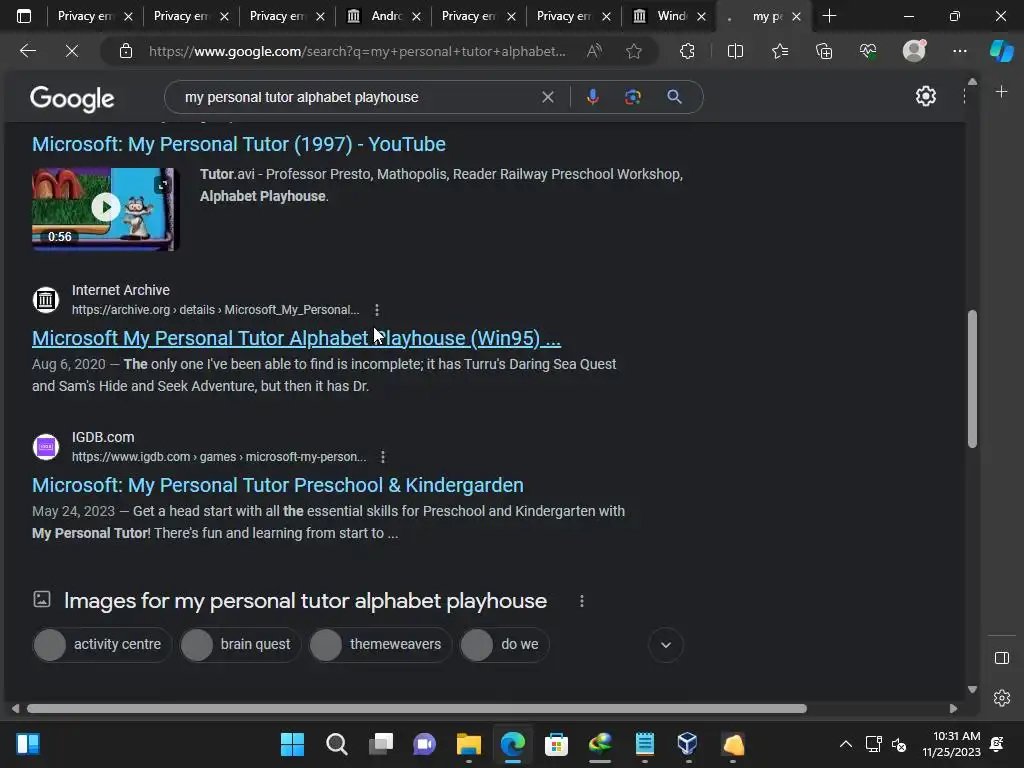The height and width of the screenshot is (768, 1024).
Task: Go back with the browser back arrow
Action: pyautogui.click(x=27, y=51)
